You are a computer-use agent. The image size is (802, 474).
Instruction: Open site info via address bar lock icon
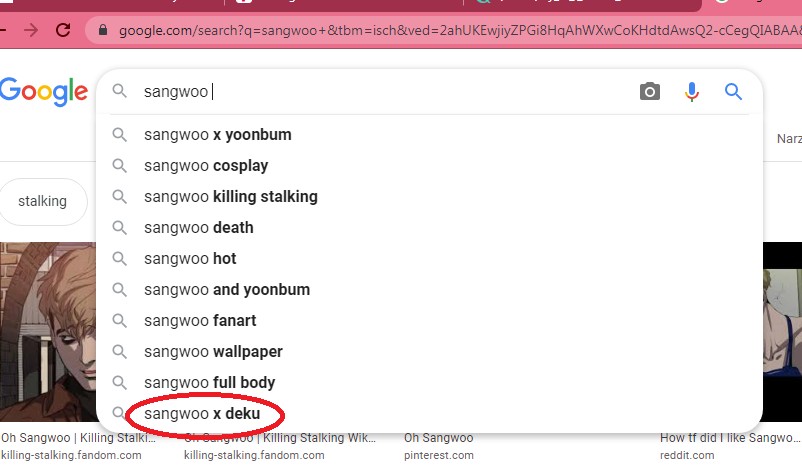(x=103, y=30)
